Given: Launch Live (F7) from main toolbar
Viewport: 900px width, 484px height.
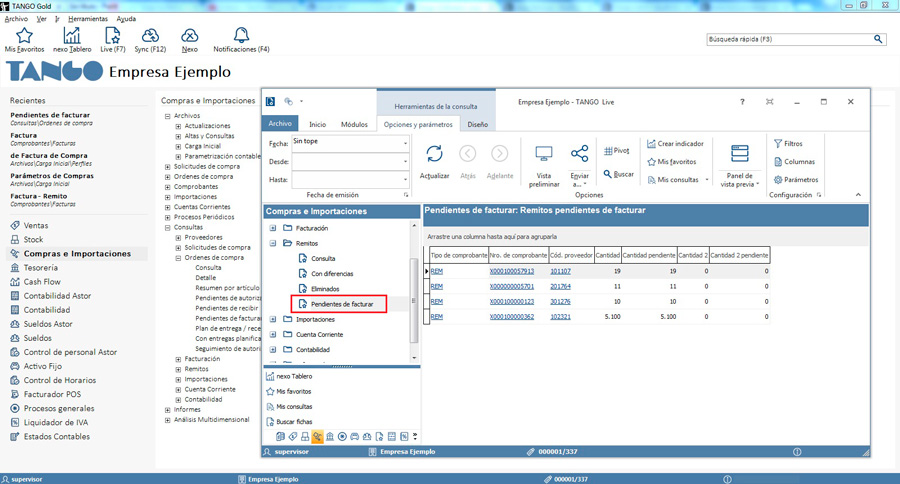Looking at the screenshot, I should coord(112,36).
